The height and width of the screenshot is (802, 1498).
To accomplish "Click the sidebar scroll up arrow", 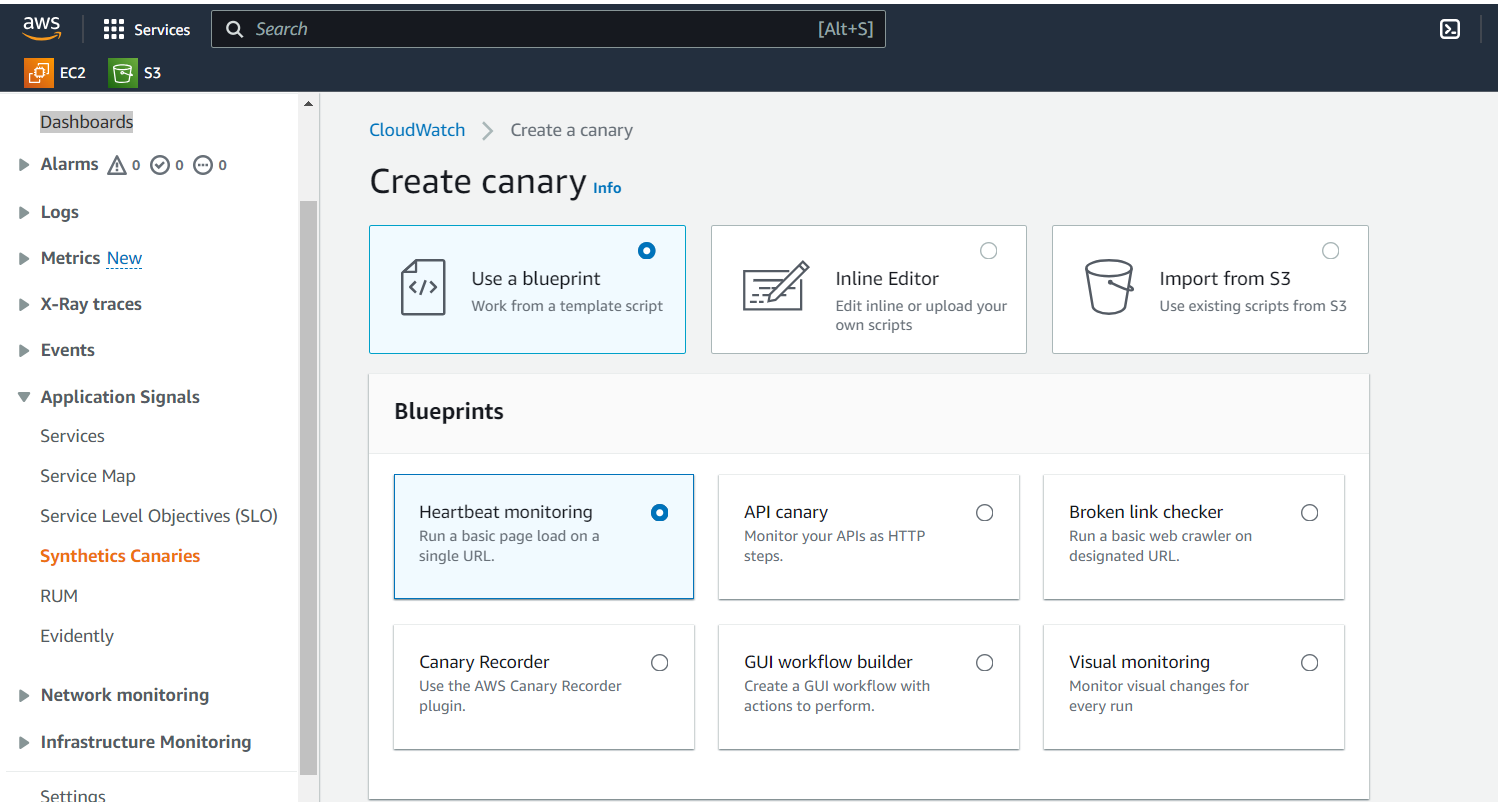I will point(308,104).
